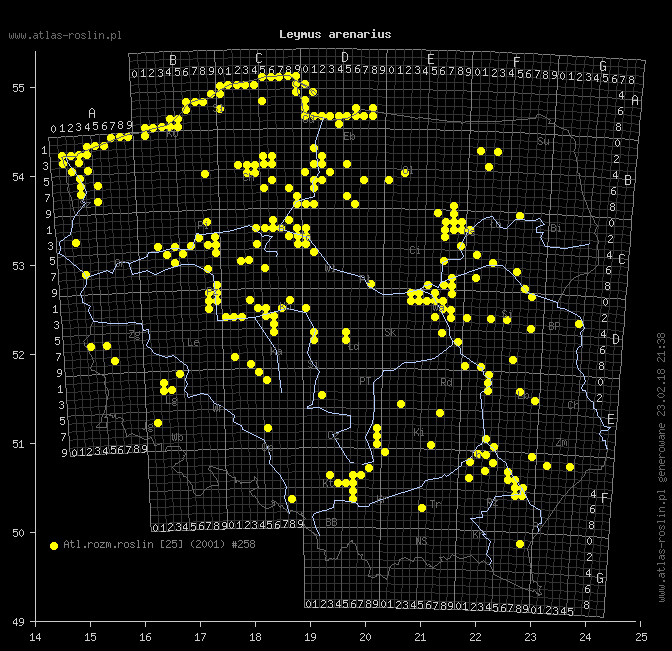The image size is (672, 651).
Task: Click the yellow legend dot beside Atl.rozm.roslin
Action: [x=54, y=546]
